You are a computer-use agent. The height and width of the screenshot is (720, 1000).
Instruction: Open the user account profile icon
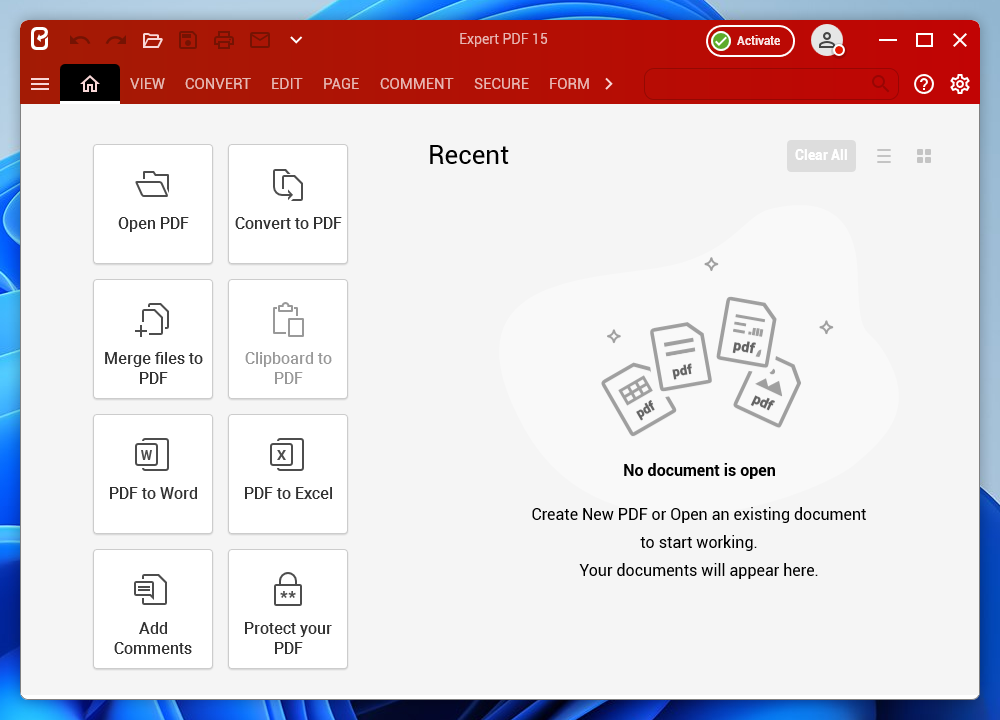[x=827, y=40]
